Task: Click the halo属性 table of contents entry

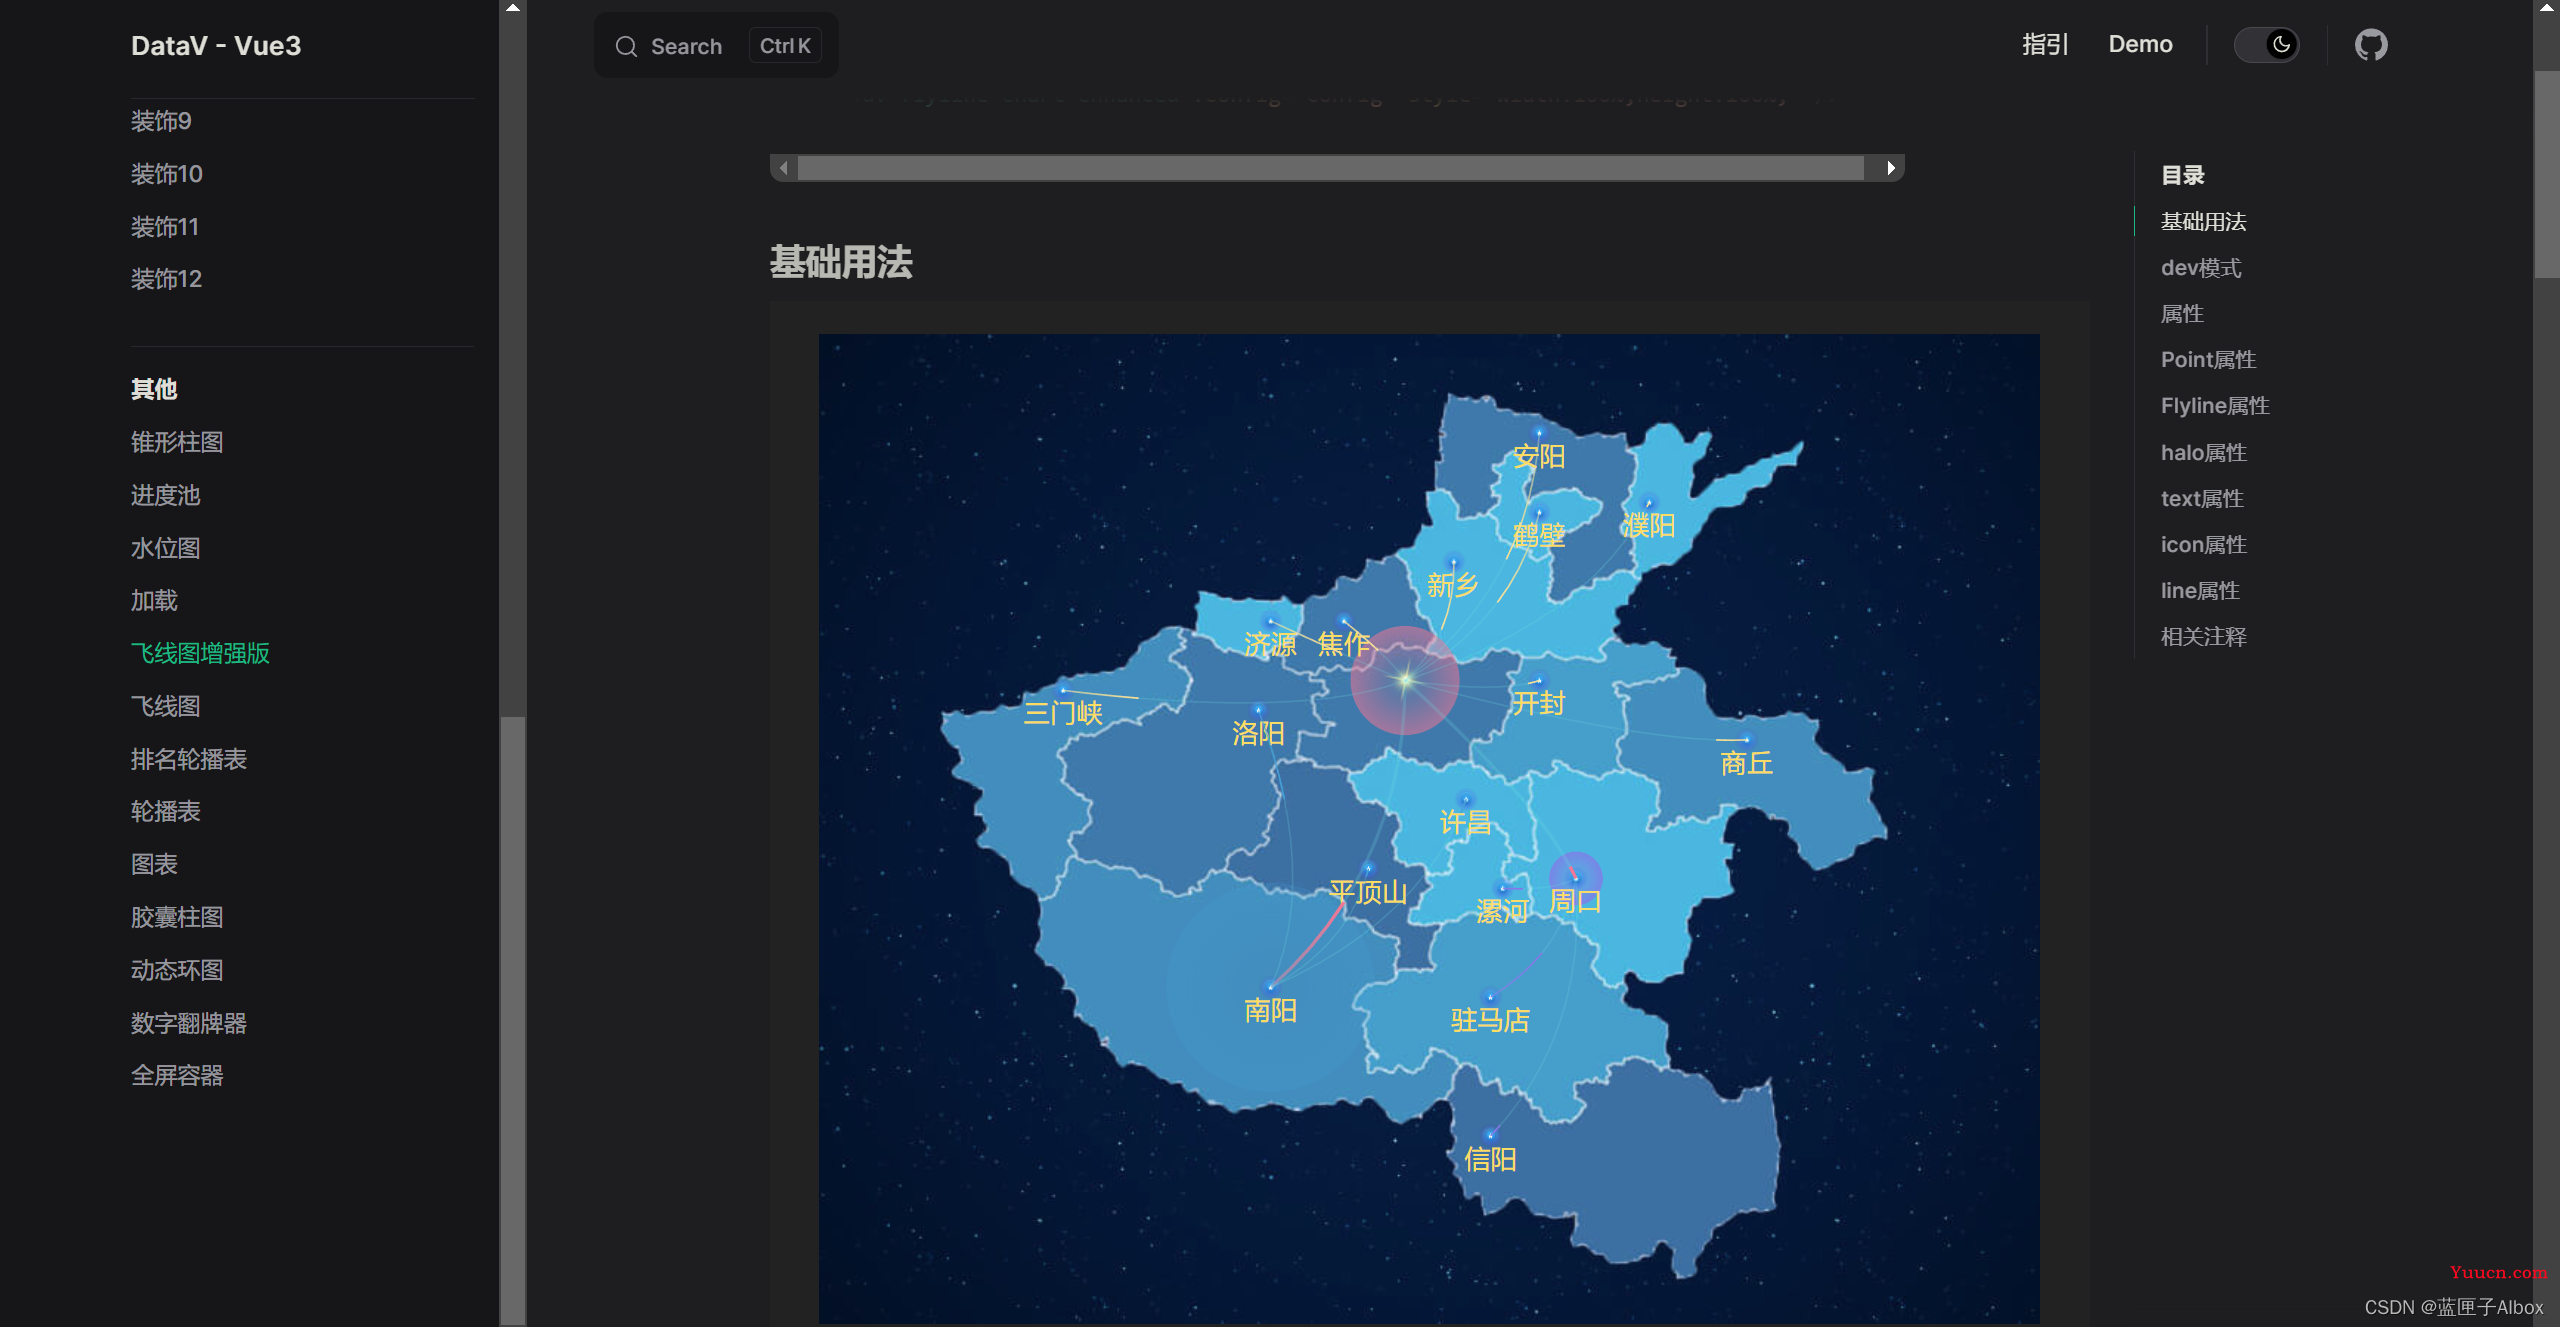Action: coord(2203,450)
